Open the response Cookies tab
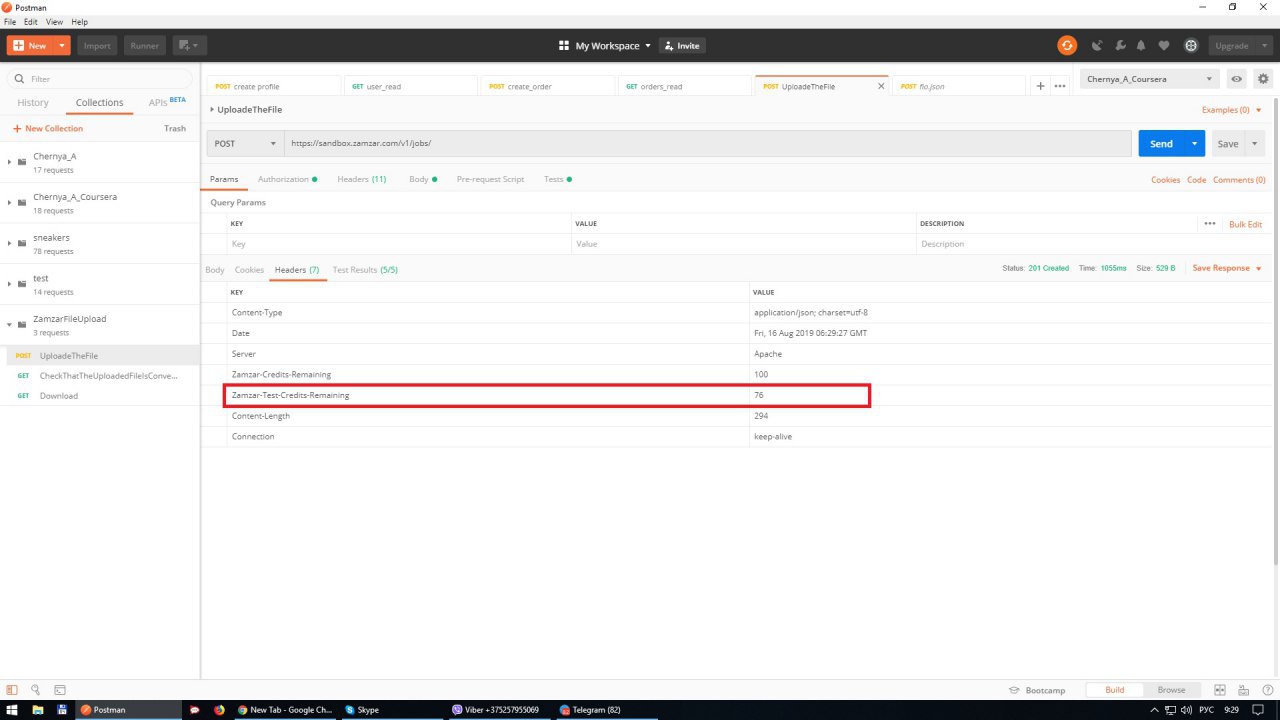Image resolution: width=1280 pixels, height=720 pixels. pos(249,270)
